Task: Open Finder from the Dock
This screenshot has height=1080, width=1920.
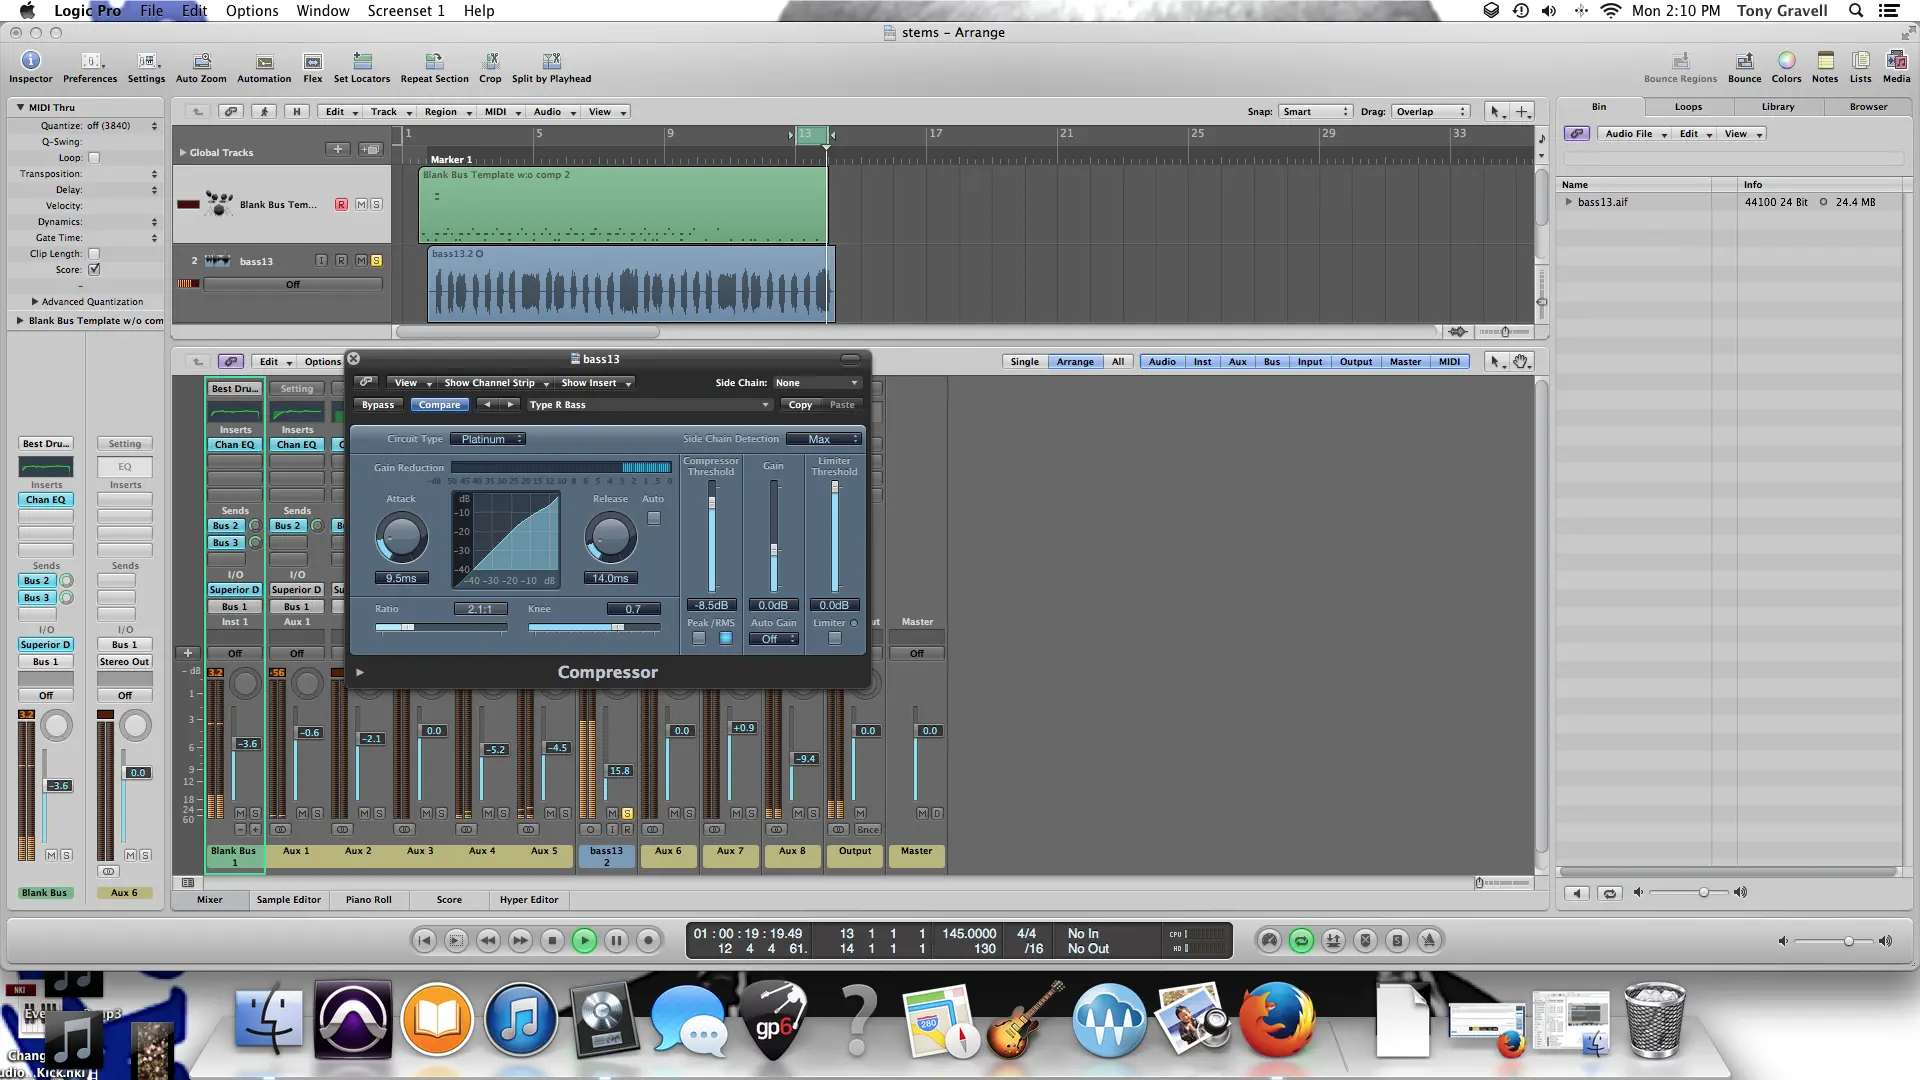Action: (268, 1020)
